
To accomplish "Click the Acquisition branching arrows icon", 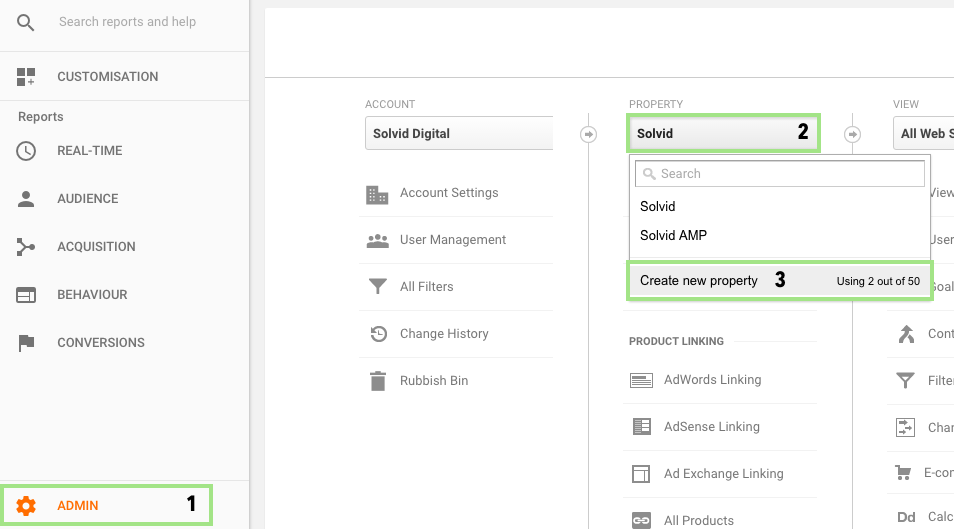I will [26, 247].
